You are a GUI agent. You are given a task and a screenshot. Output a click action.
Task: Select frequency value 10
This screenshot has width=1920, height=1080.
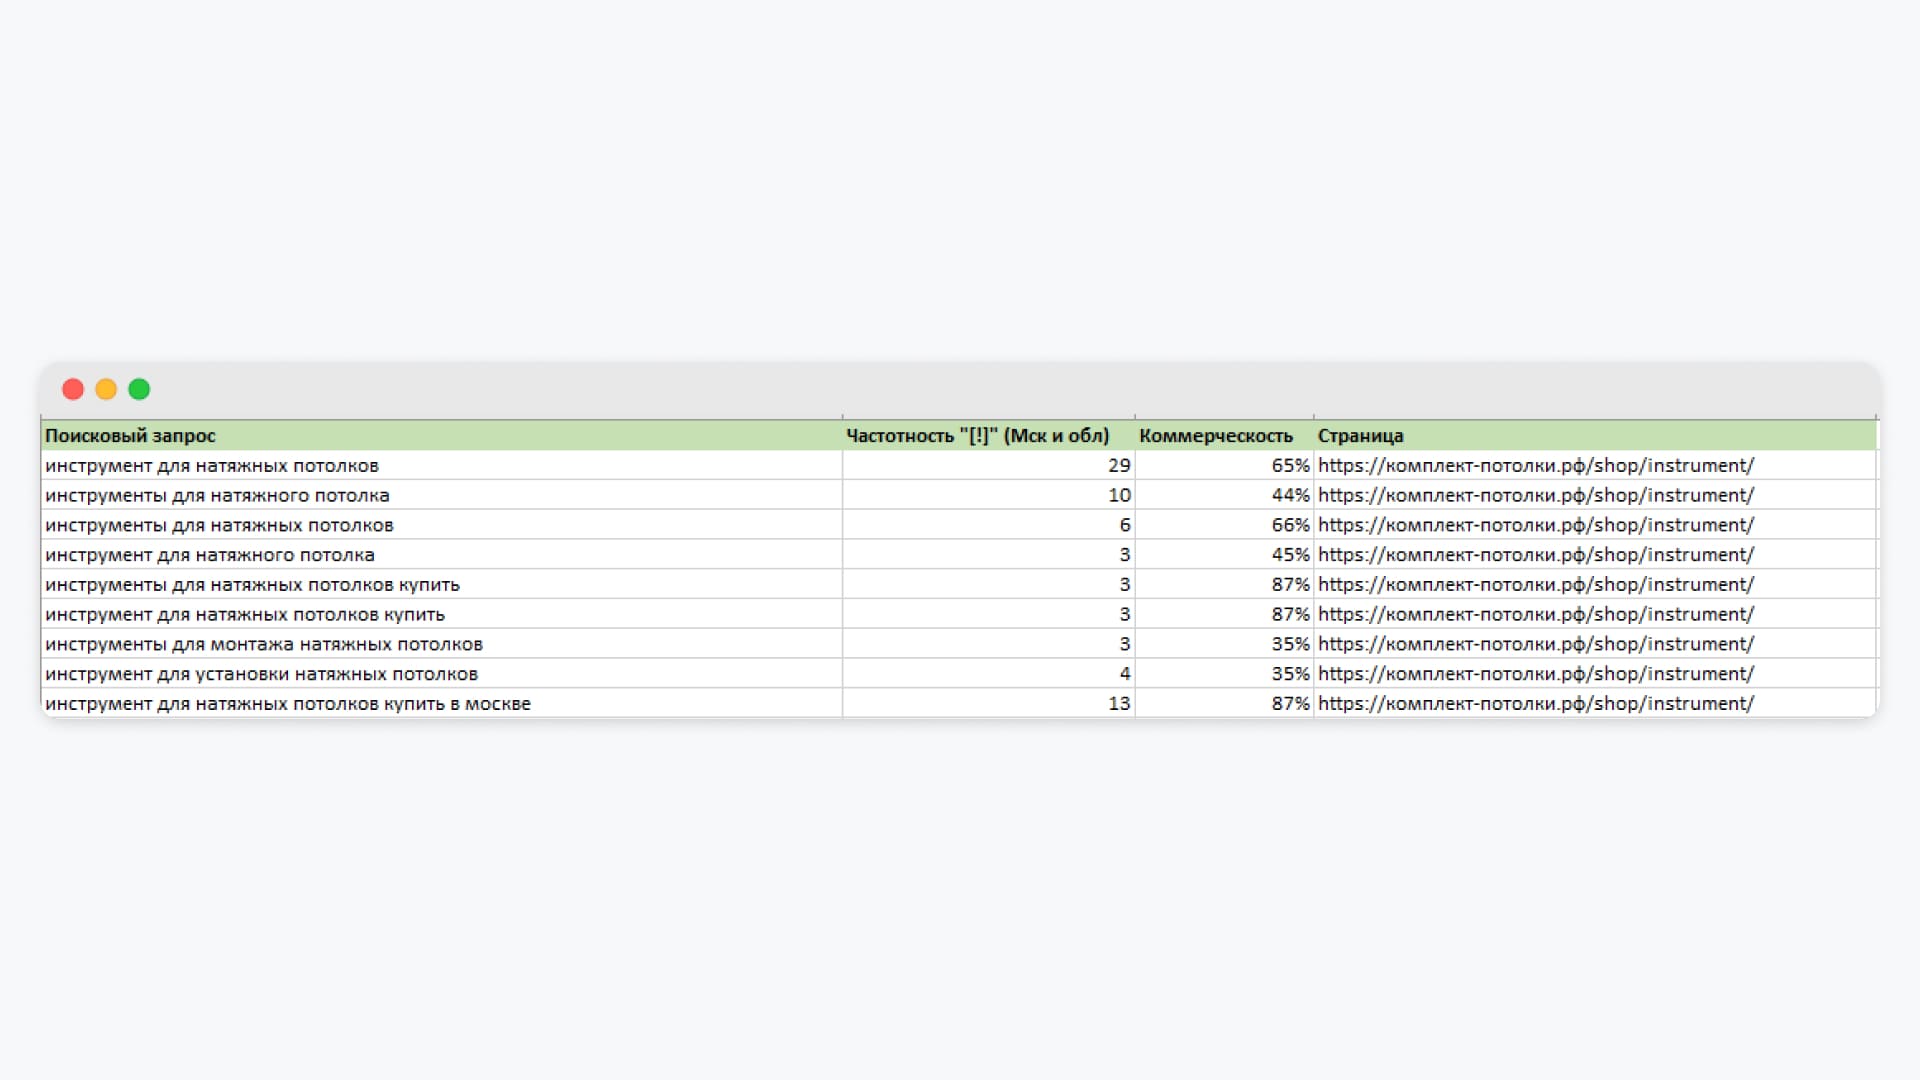tap(988, 495)
